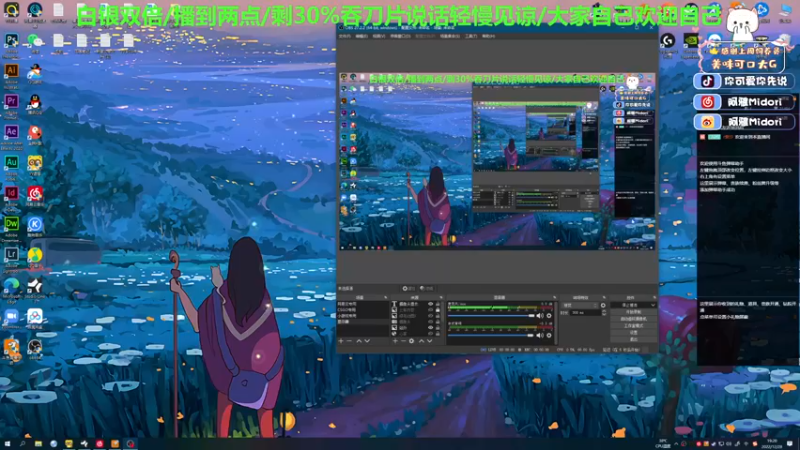This screenshot has height=450, width=800.
Task: Toggle eye visibility of the browser source
Action: click(x=431, y=334)
